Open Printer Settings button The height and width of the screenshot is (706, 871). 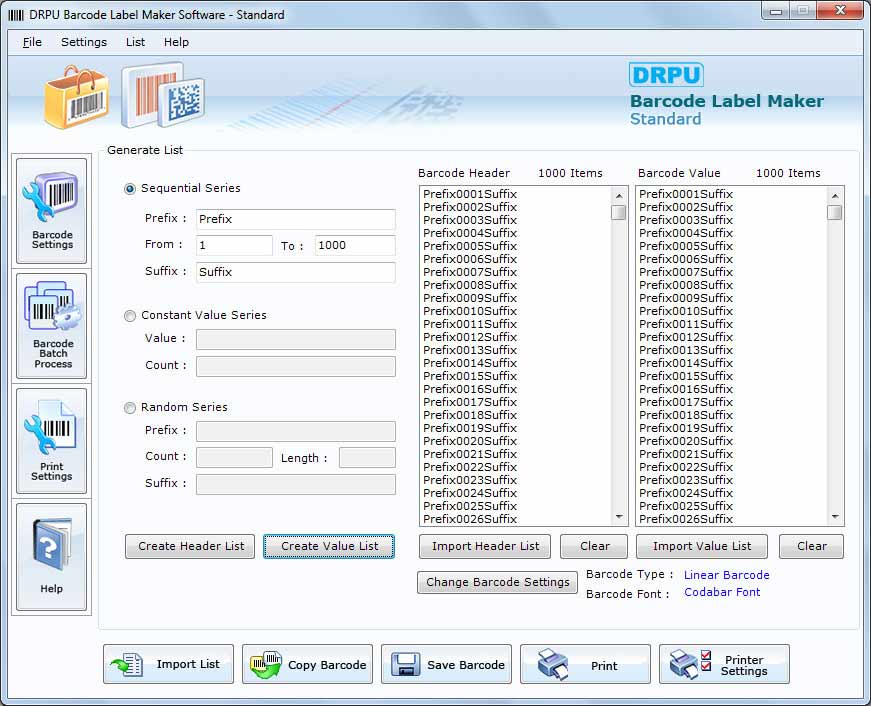coord(724,664)
